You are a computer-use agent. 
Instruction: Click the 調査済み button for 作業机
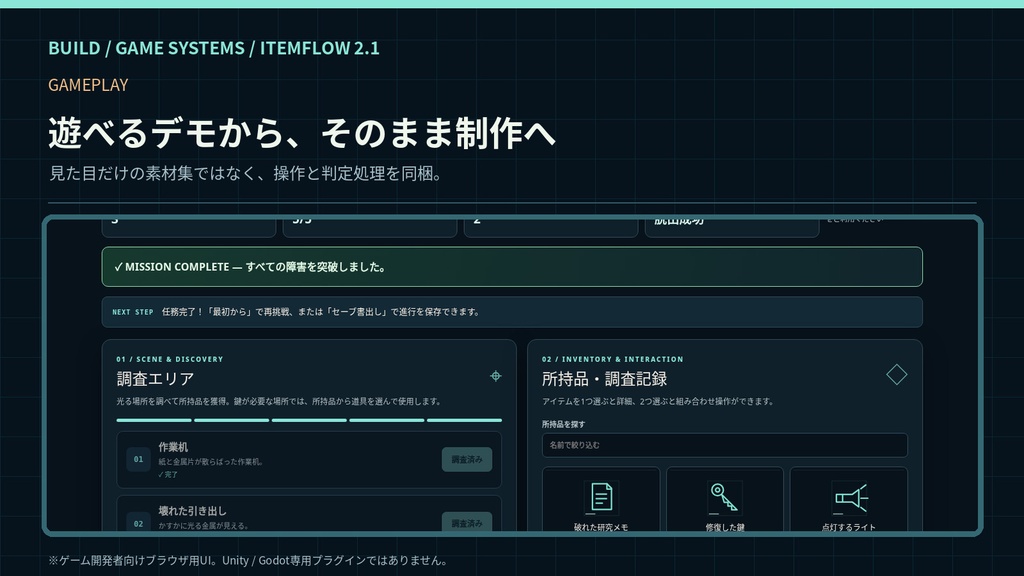(467, 460)
